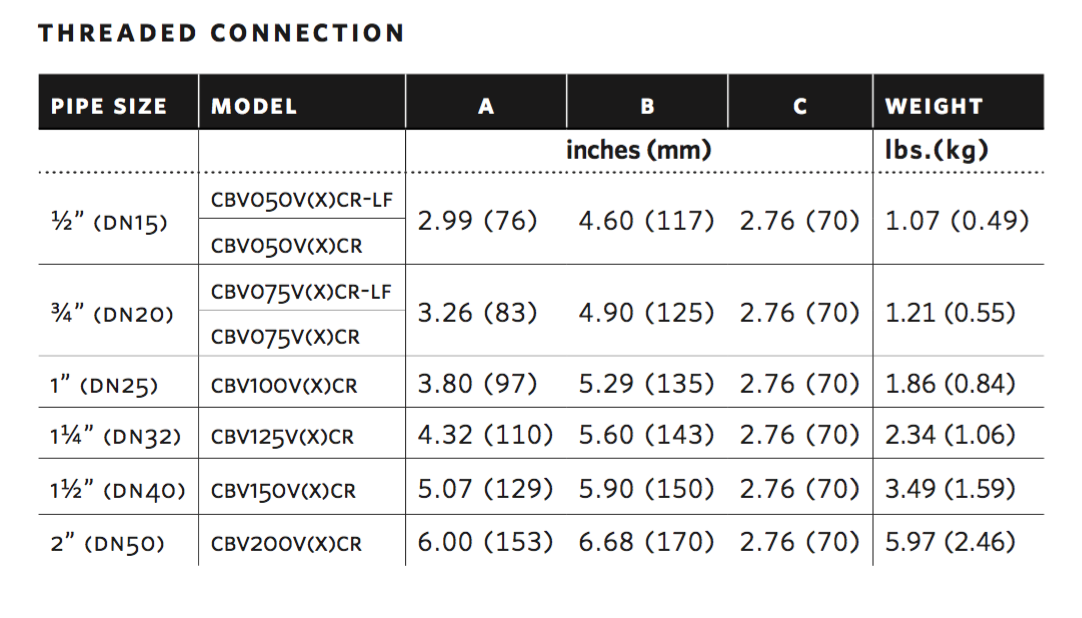Click the CBV100V(X)CR model cell
Viewport: 1082px width, 618px height.
coord(284,386)
